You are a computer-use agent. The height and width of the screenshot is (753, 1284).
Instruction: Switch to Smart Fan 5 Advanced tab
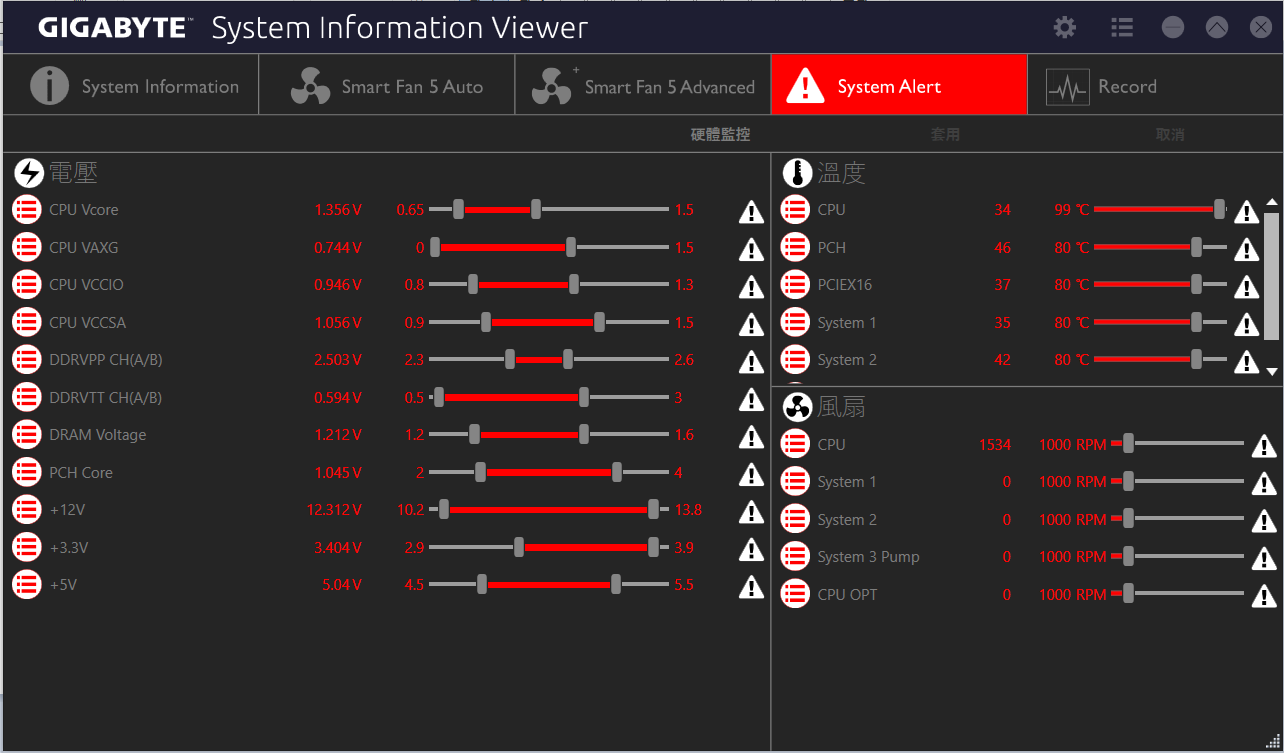pyautogui.click(x=643, y=86)
